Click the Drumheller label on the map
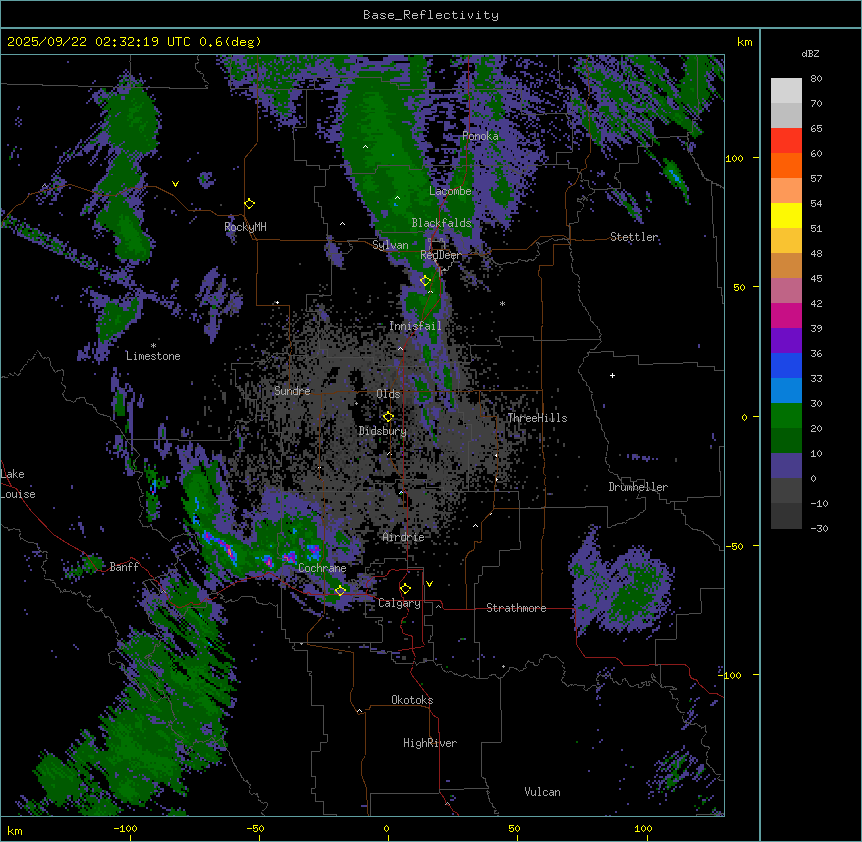This screenshot has height=842, width=862. [x=637, y=487]
